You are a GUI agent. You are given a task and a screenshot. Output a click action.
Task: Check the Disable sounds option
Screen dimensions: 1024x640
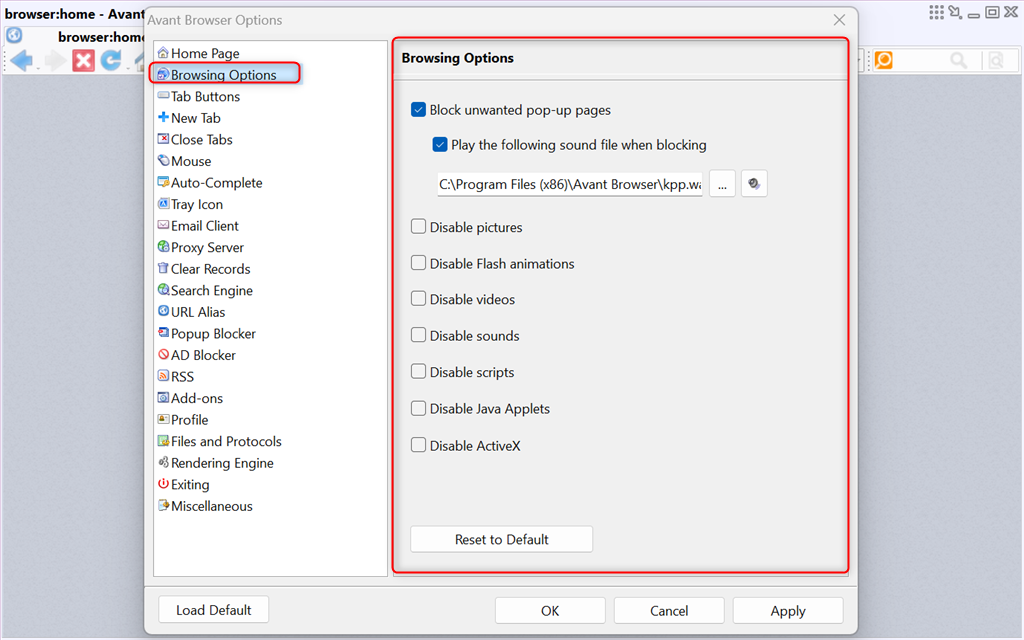tap(419, 336)
